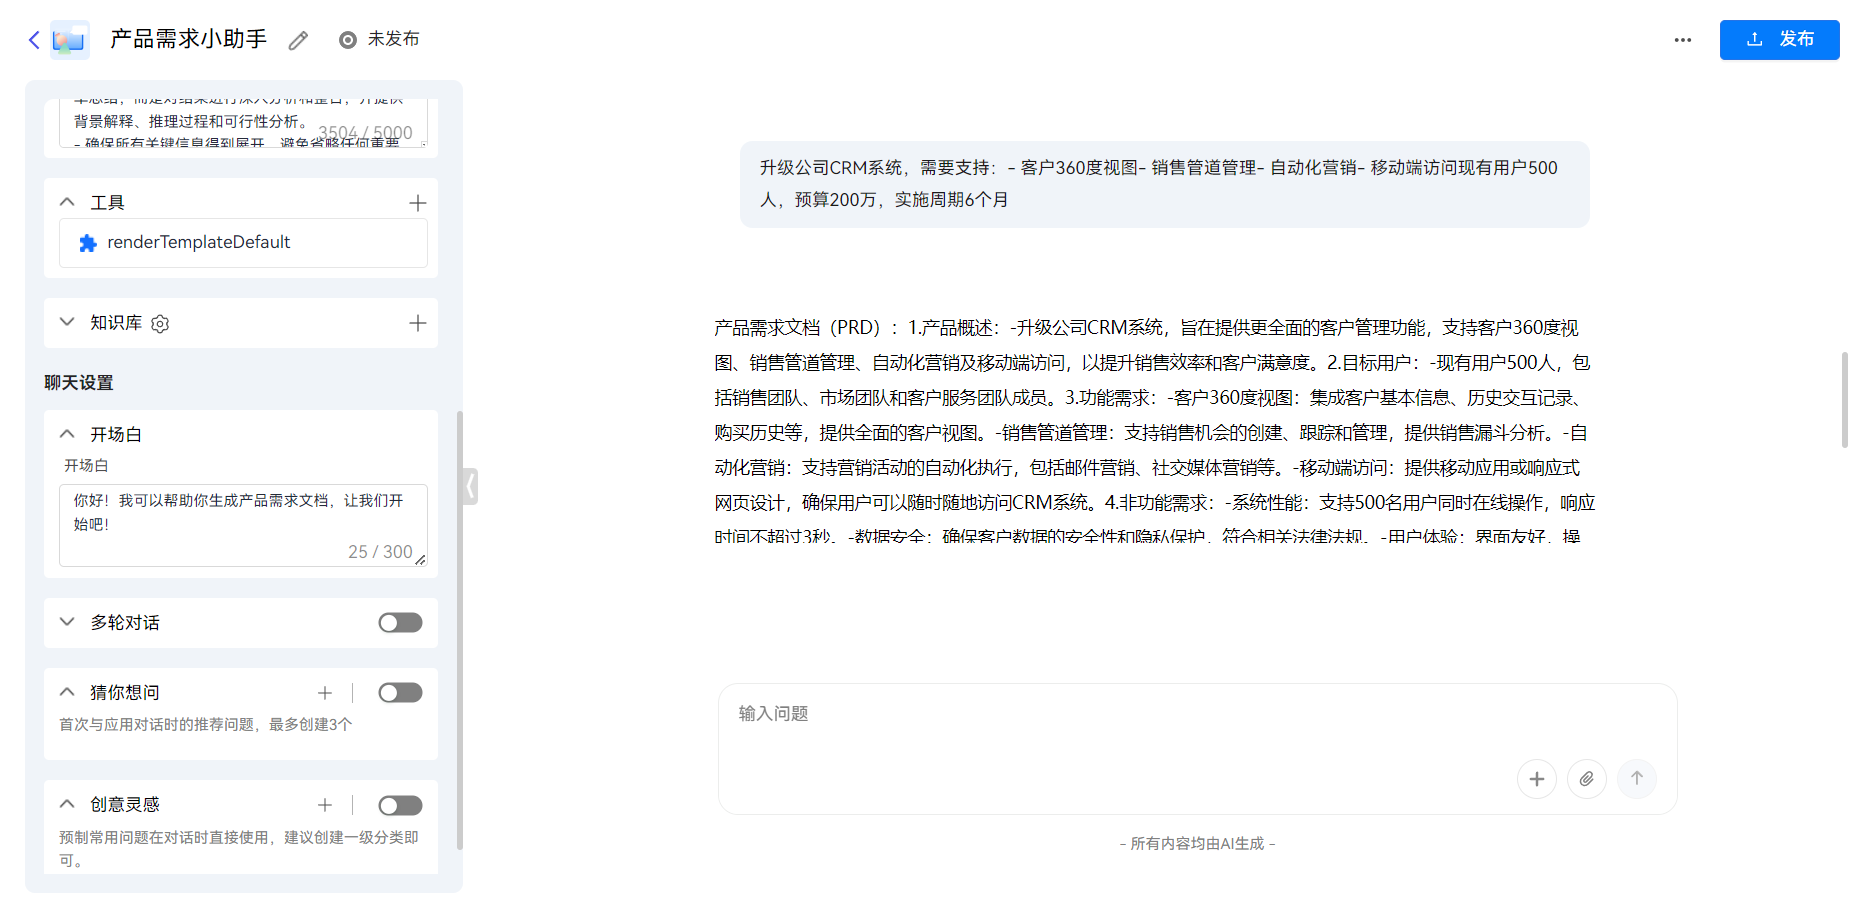Screen dimensions: 1860x900
Task: Click the side panel collapse handle
Action: (x=469, y=486)
